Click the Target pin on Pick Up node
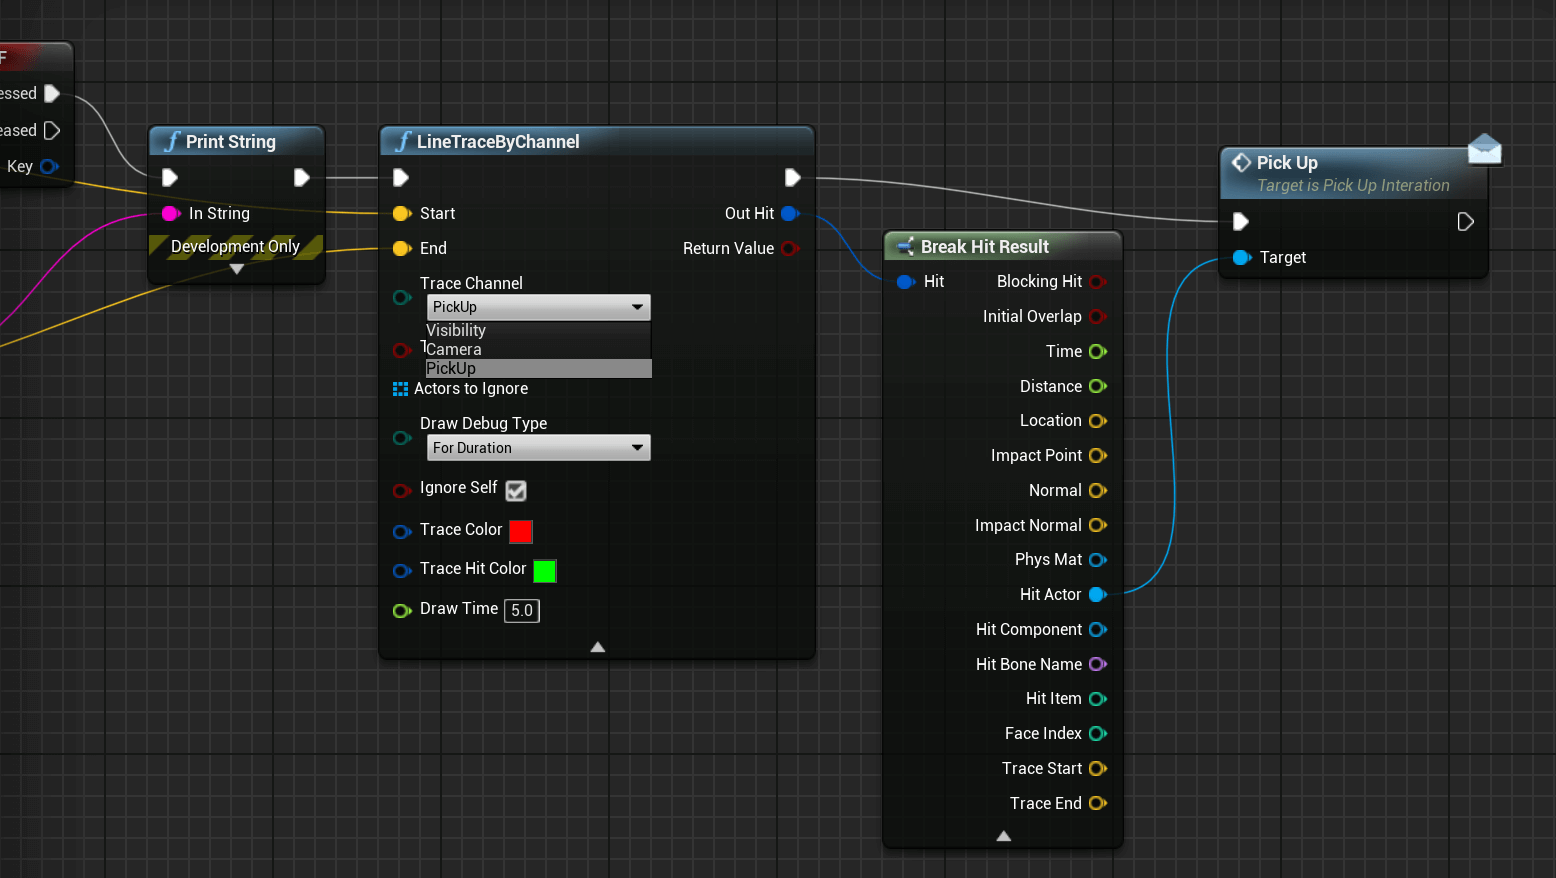The image size is (1556, 878). coord(1242,257)
